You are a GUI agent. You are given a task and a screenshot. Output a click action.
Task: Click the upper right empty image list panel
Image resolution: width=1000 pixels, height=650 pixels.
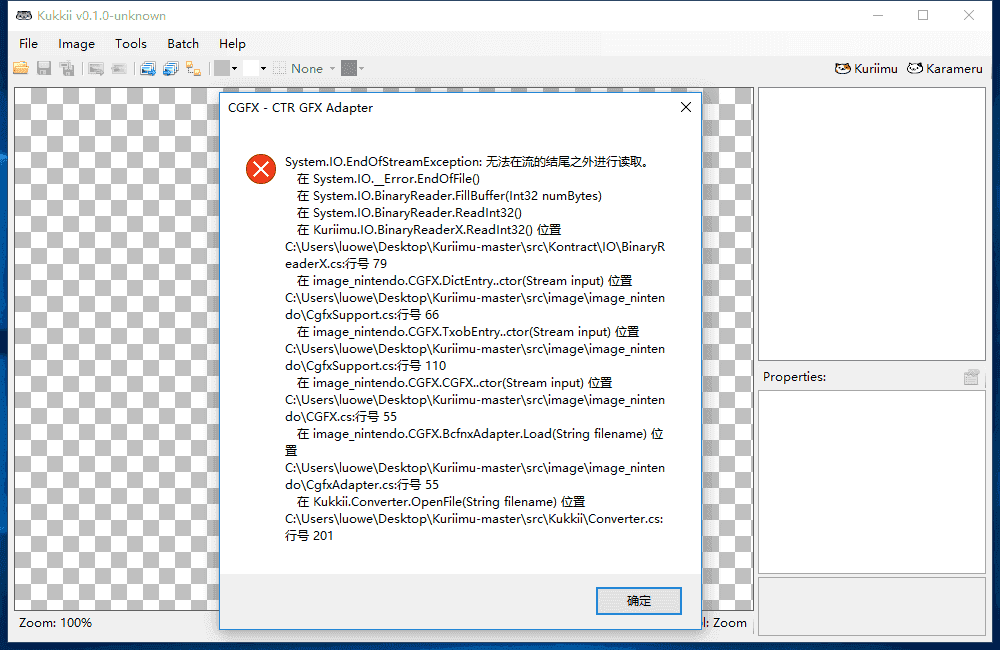(x=871, y=224)
